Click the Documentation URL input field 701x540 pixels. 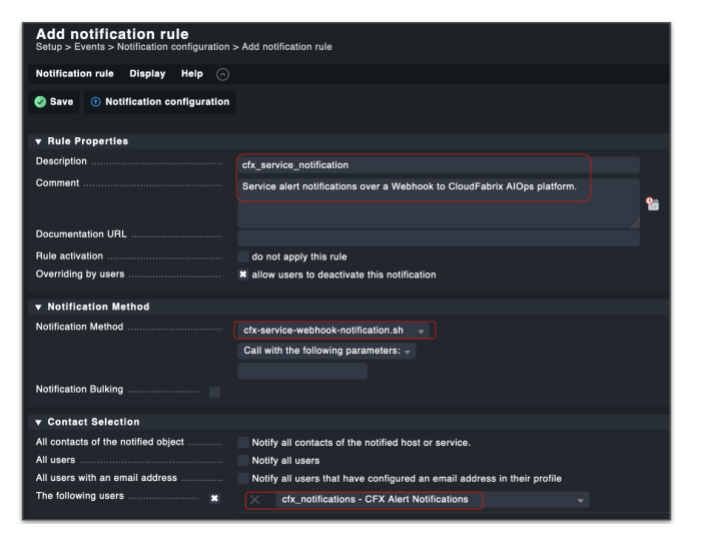[438, 238]
